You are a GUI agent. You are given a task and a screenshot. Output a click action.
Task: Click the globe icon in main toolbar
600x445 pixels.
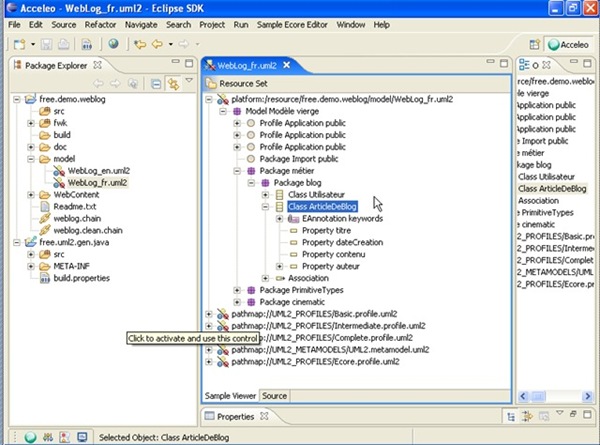click(x=113, y=44)
